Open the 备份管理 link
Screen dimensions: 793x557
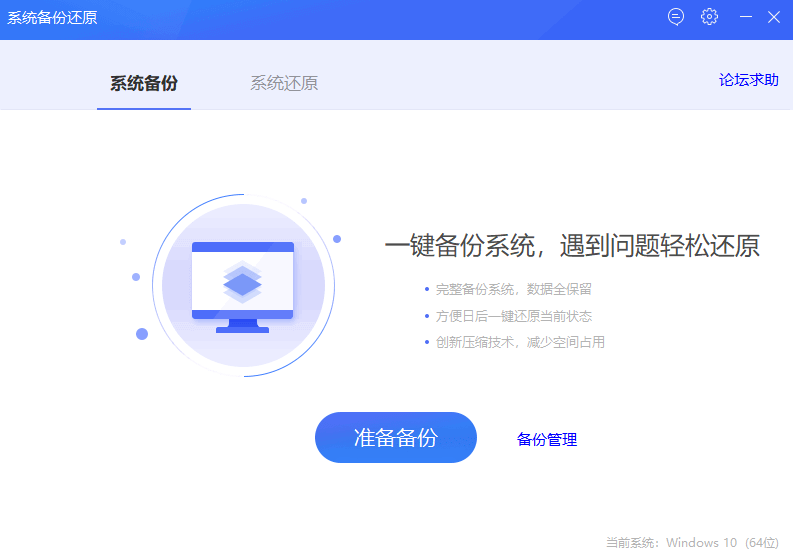pos(547,439)
